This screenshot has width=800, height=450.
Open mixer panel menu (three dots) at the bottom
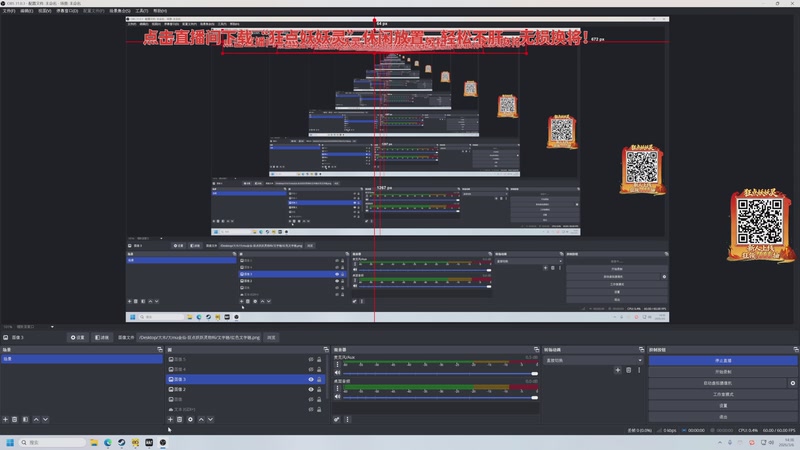pos(347,419)
